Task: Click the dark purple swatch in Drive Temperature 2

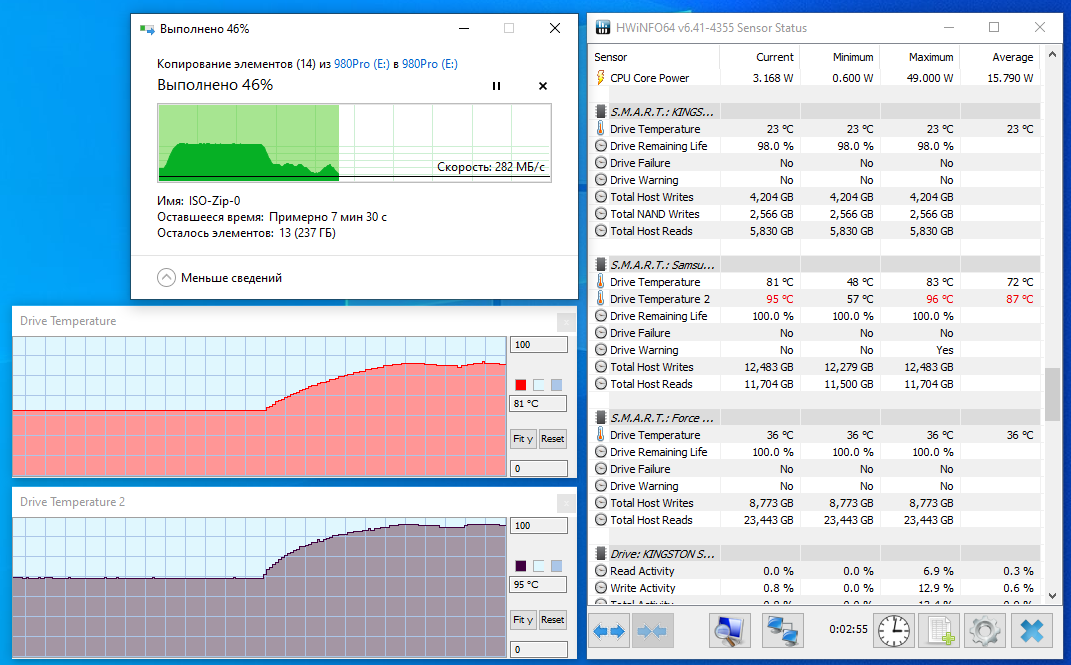Action: (520, 566)
